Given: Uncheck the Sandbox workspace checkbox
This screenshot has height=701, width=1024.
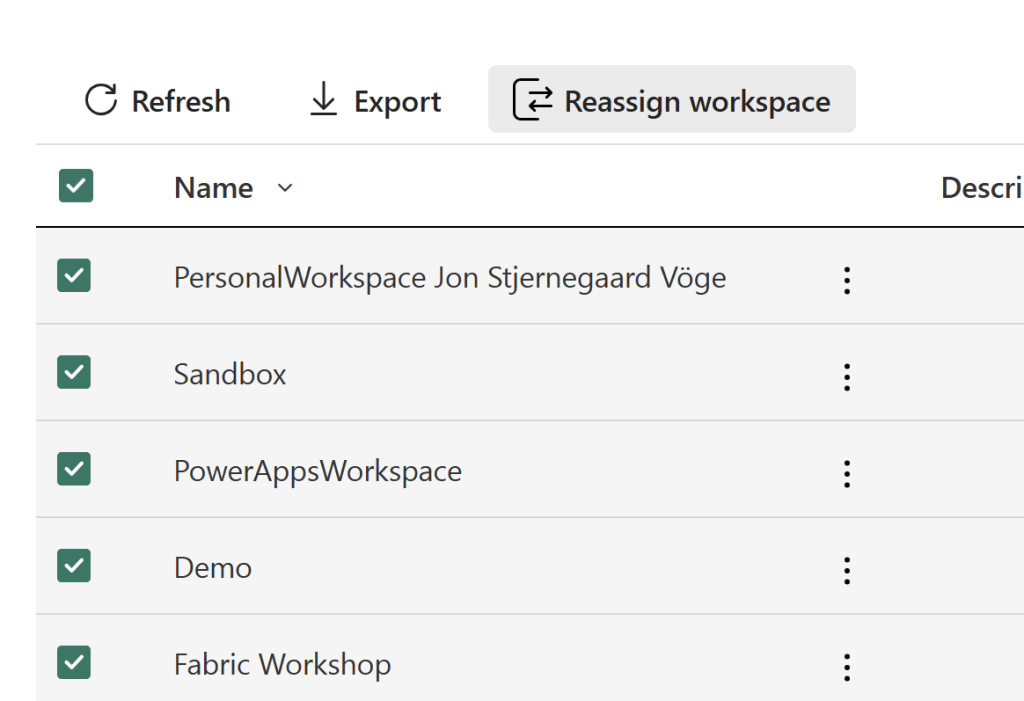Looking at the screenshot, I should pyautogui.click(x=74, y=372).
